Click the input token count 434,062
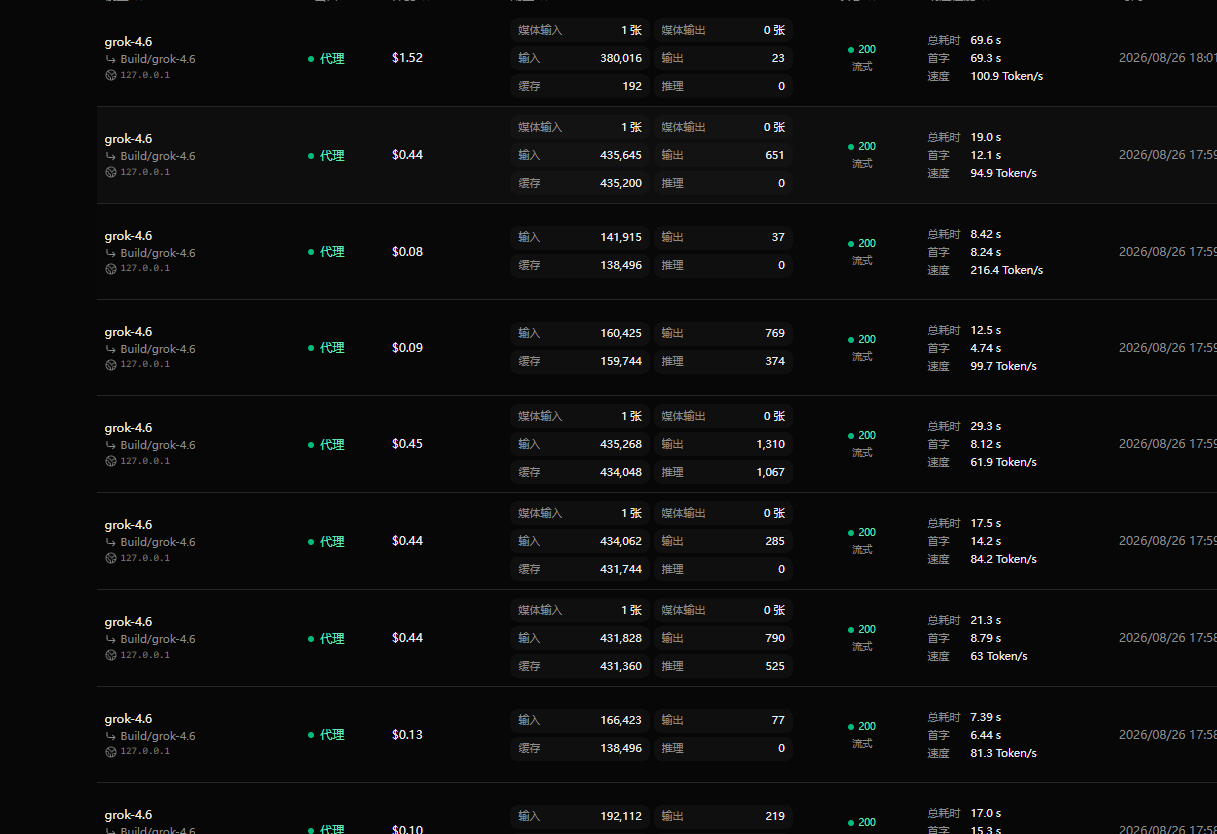Image resolution: width=1217 pixels, height=834 pixels. coord(621,541)
